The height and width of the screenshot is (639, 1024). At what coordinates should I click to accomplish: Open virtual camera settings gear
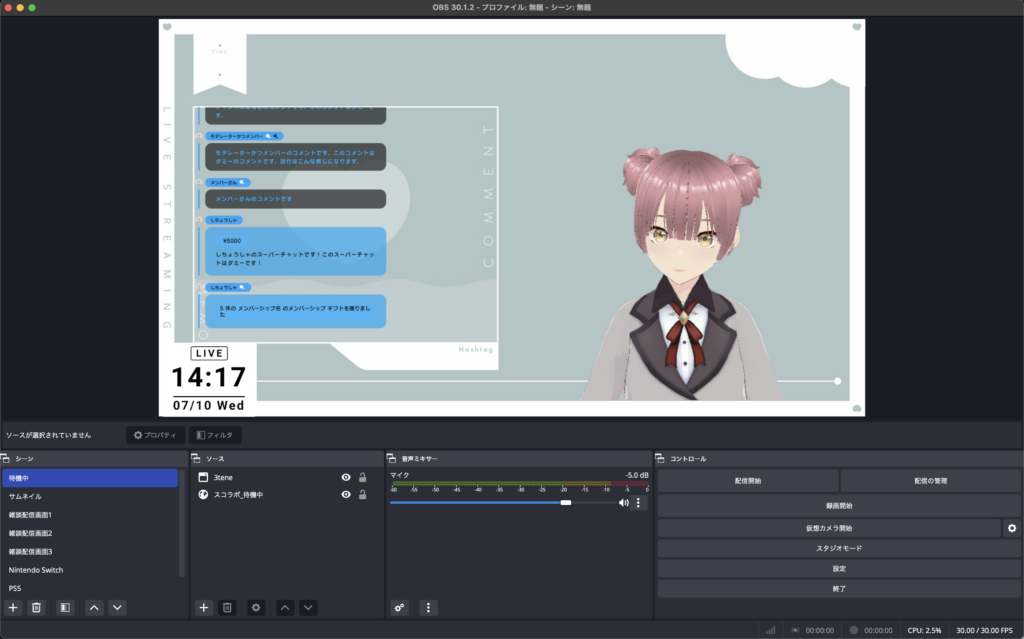coord(1011,528)
